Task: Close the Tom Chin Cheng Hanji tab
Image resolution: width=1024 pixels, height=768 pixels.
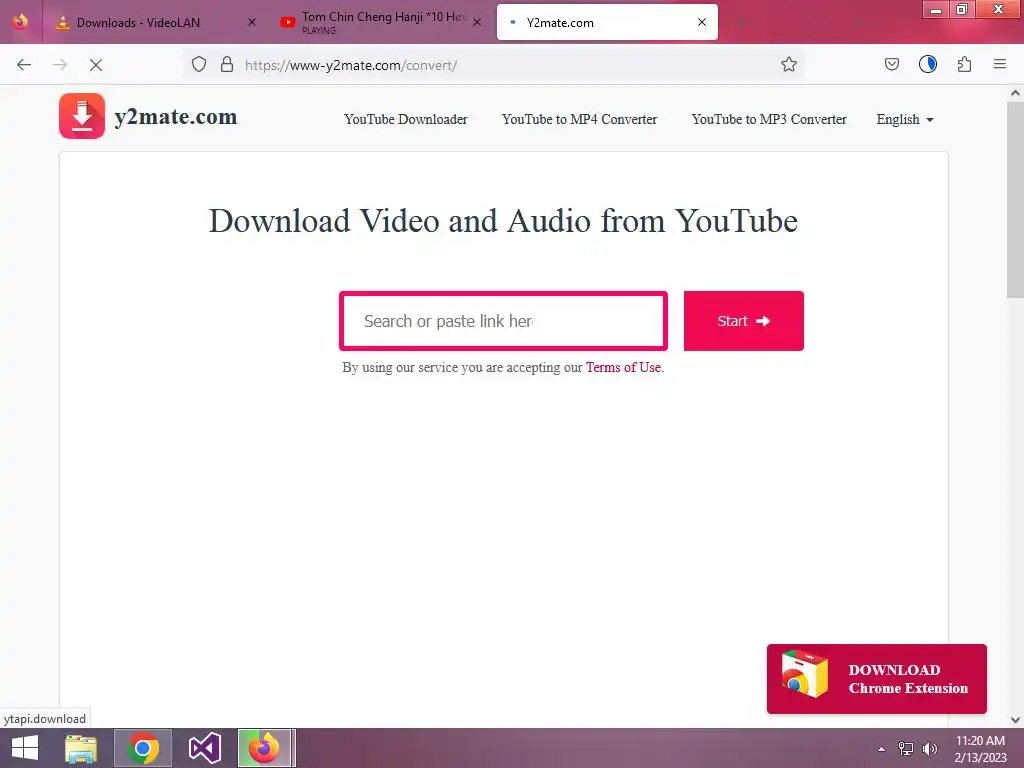Action: coord(477,22)
